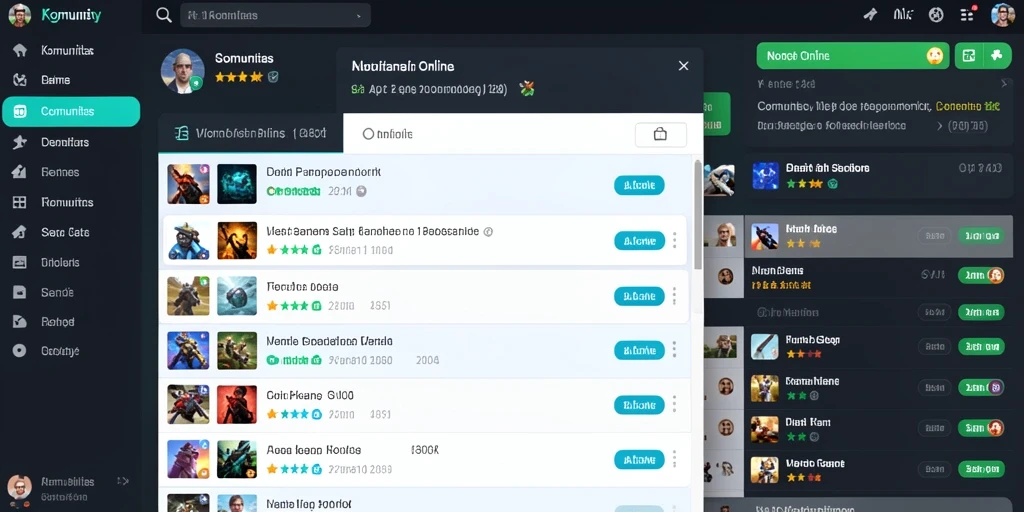Open the search field dropdown arrow
The image size is (1024, 512).
point(359,16)
